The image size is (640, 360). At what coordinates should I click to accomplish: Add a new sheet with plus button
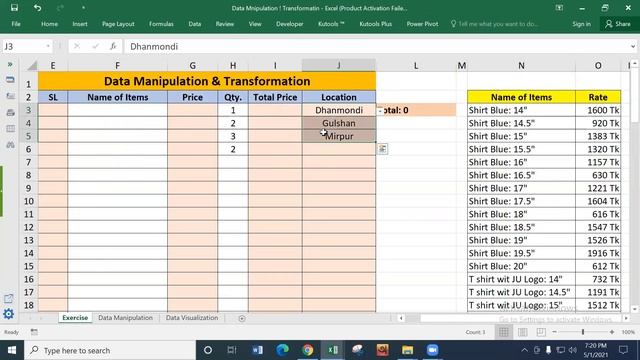pos(242,318)
